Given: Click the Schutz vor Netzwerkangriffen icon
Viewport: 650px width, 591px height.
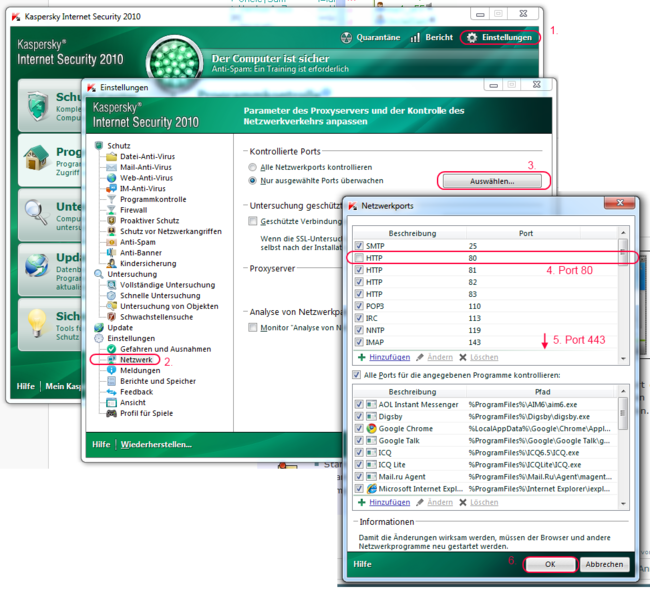Looking at the screenshot, I should 111,231.
